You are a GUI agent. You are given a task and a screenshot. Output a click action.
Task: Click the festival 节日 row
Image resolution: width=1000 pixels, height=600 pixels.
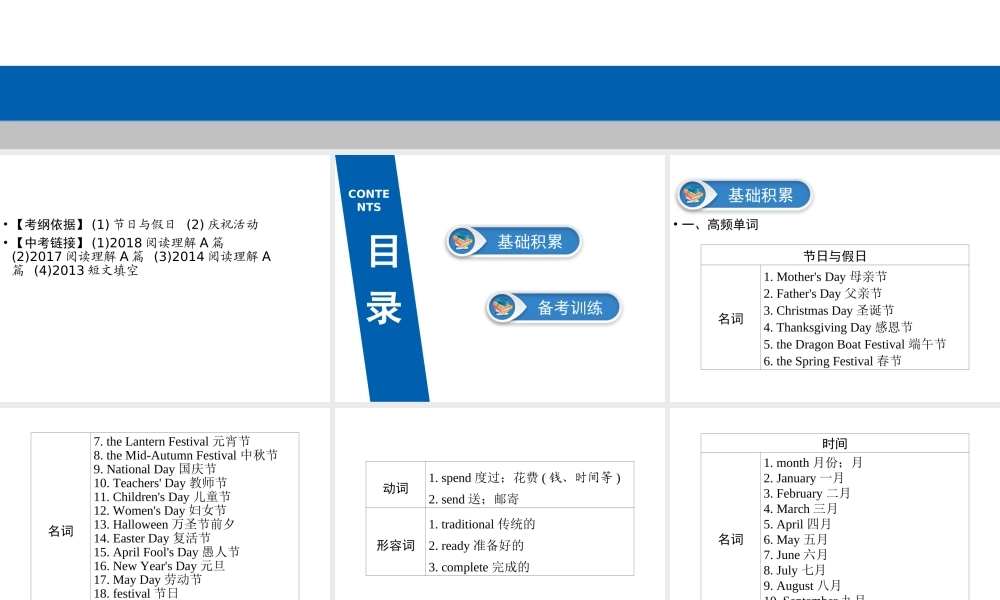pyautogui.click(x=136, y=593)
